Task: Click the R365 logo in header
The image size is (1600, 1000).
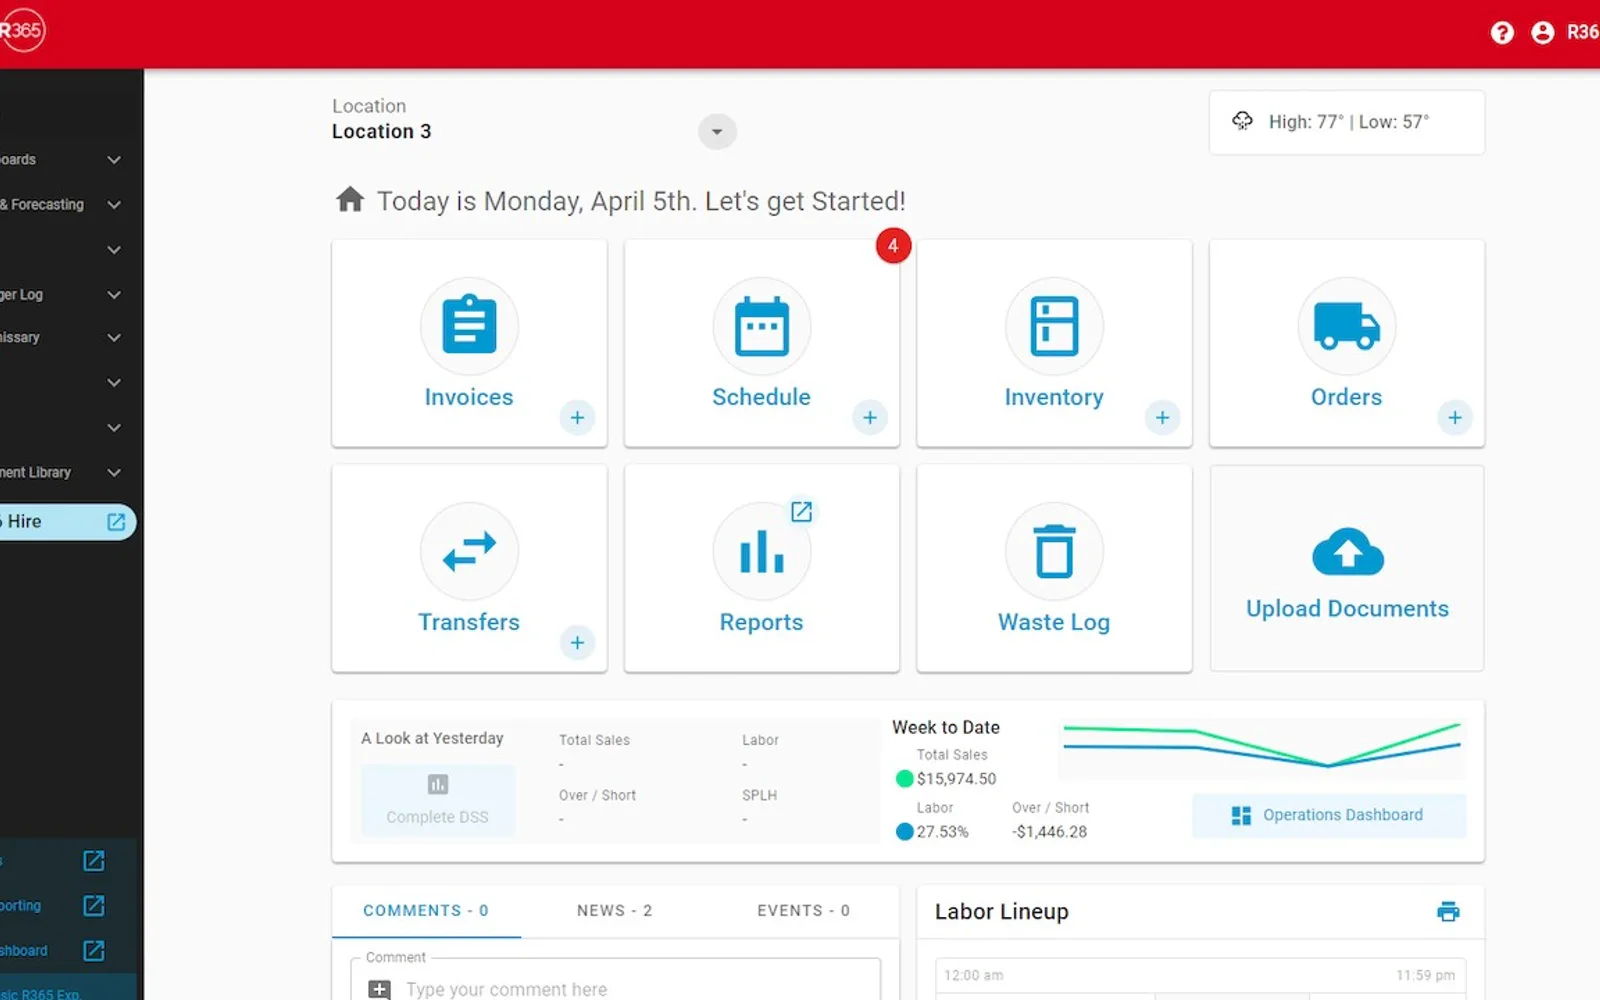Action: pyautogui.click(x=22, y=31)
